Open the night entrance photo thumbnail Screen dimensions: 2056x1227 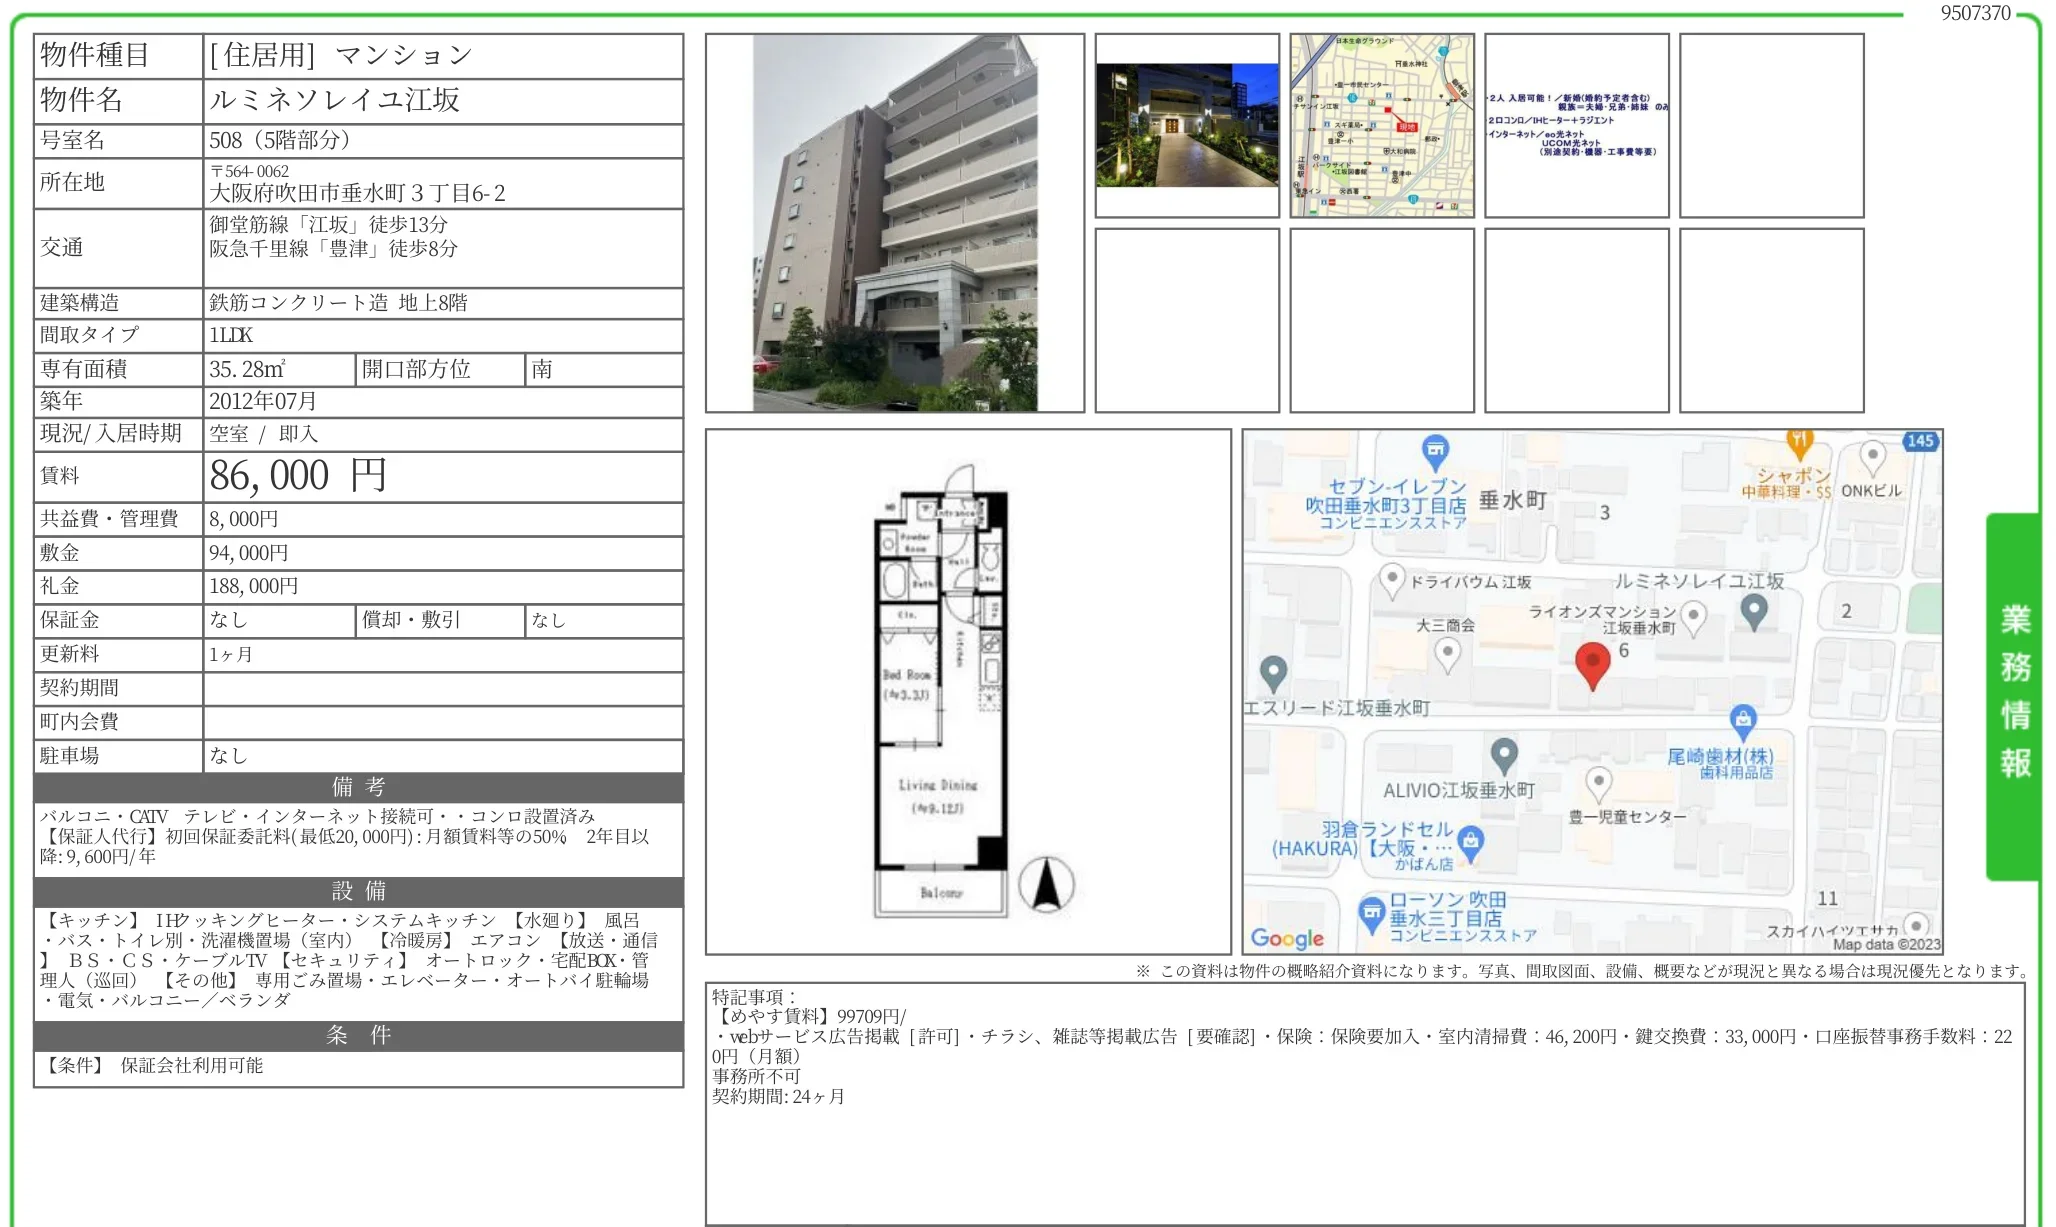[1187, 126]
